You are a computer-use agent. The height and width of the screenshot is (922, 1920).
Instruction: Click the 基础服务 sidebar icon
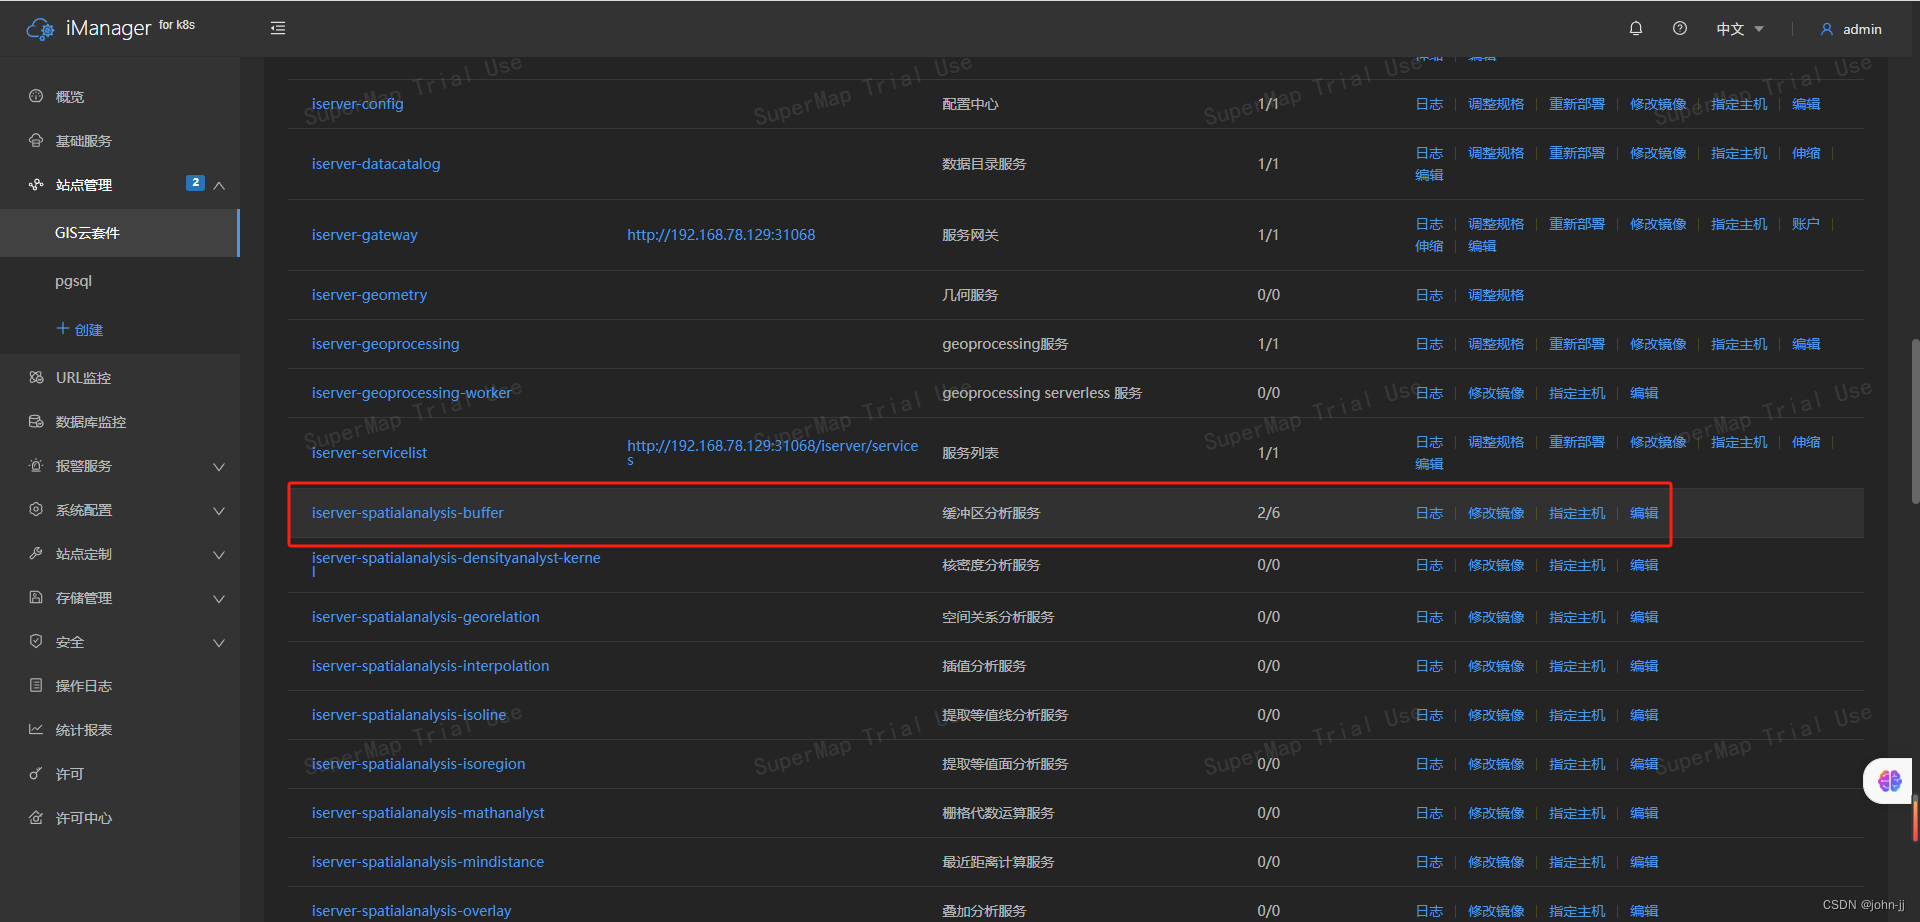point(36,140)
